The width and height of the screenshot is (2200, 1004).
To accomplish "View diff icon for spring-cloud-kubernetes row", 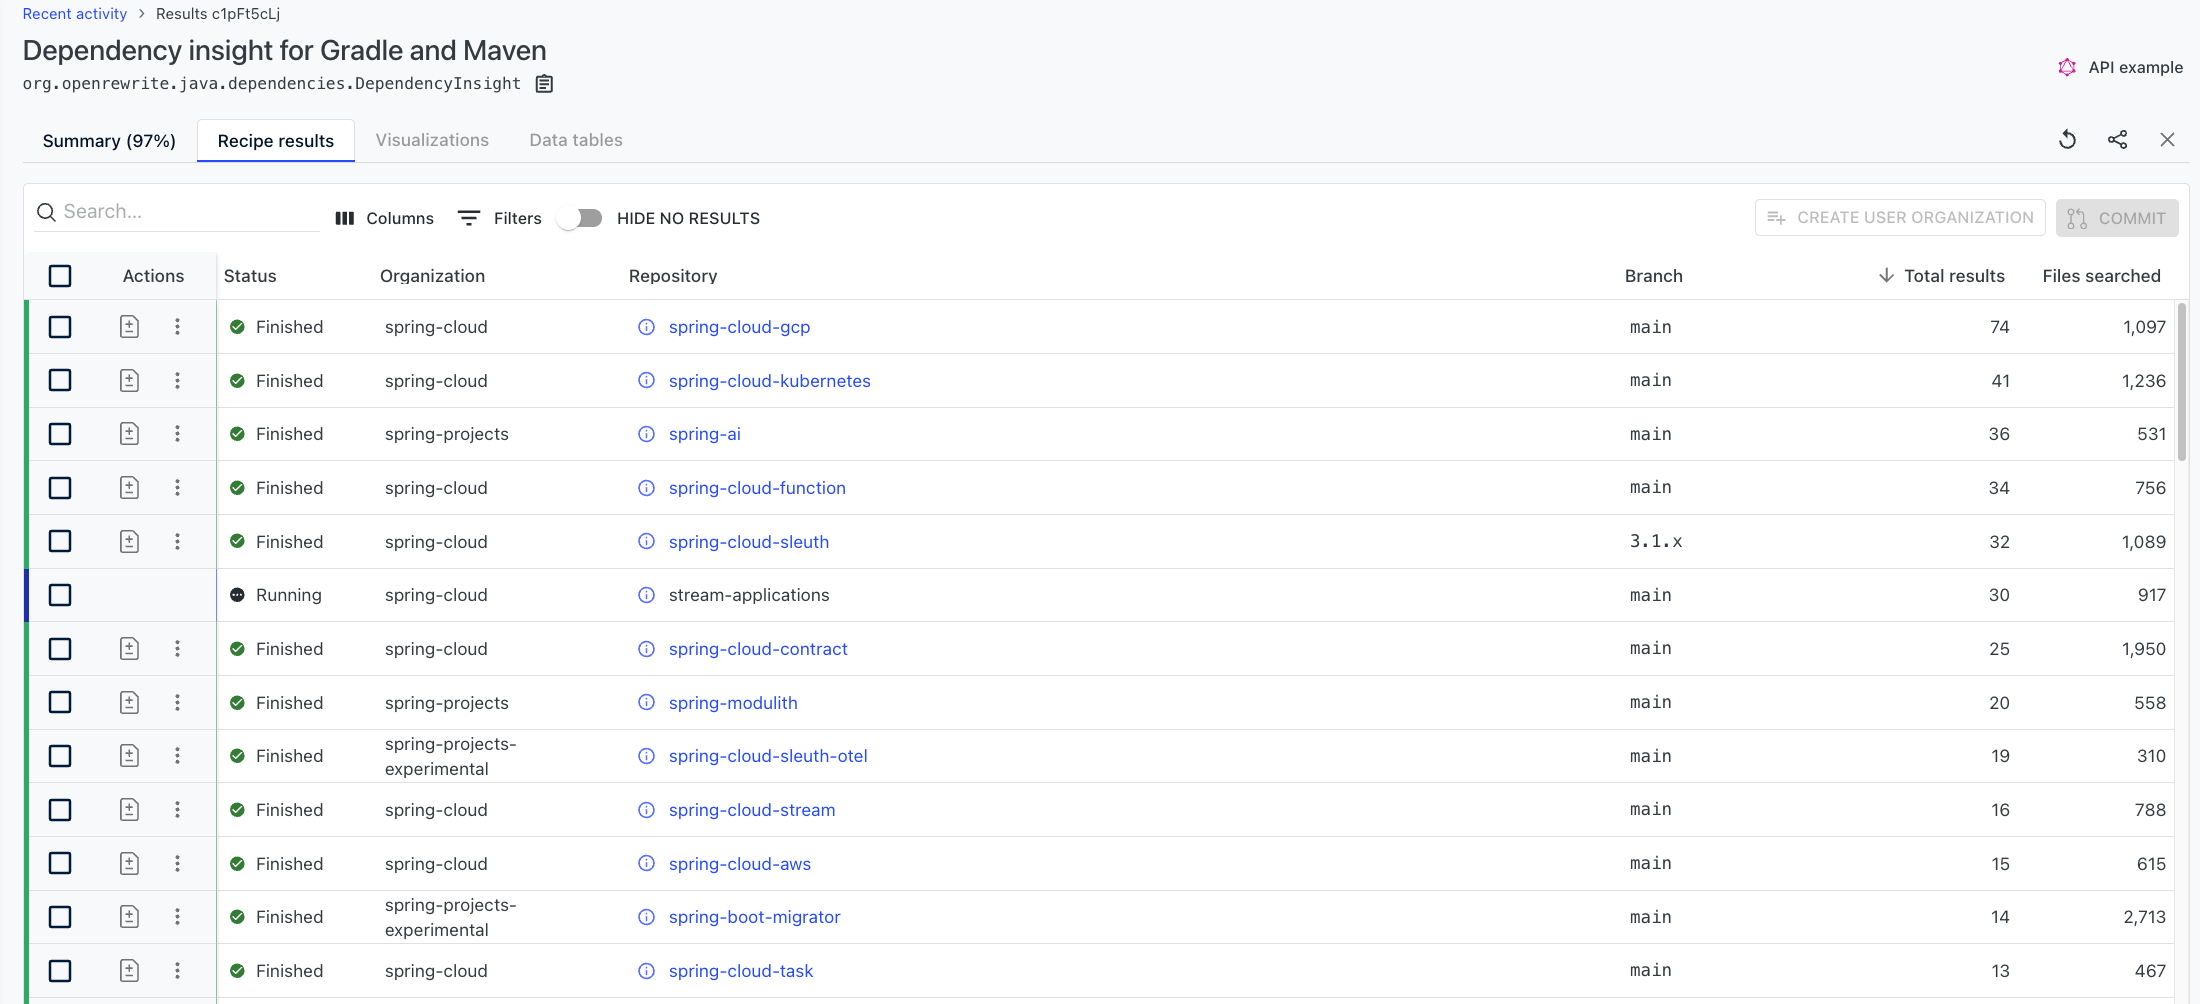I will point(129,381).
